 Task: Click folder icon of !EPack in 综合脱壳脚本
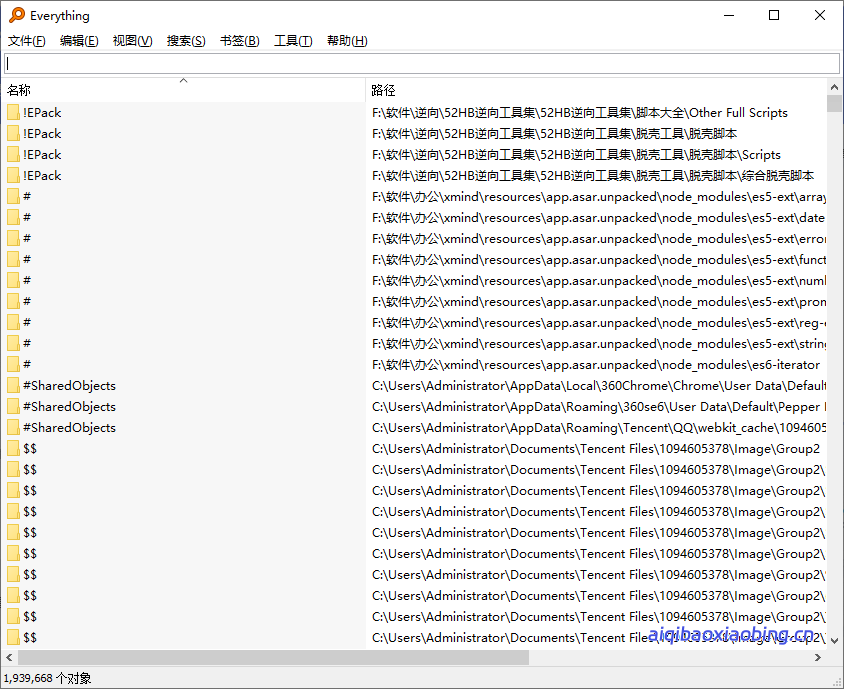pos(13,175)
